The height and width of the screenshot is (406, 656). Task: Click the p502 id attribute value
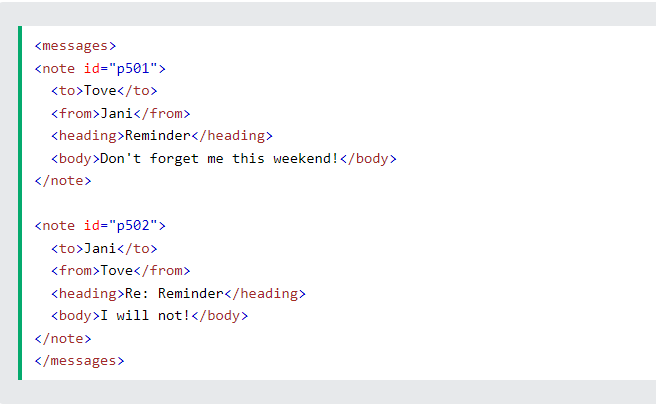click(133, 226)
